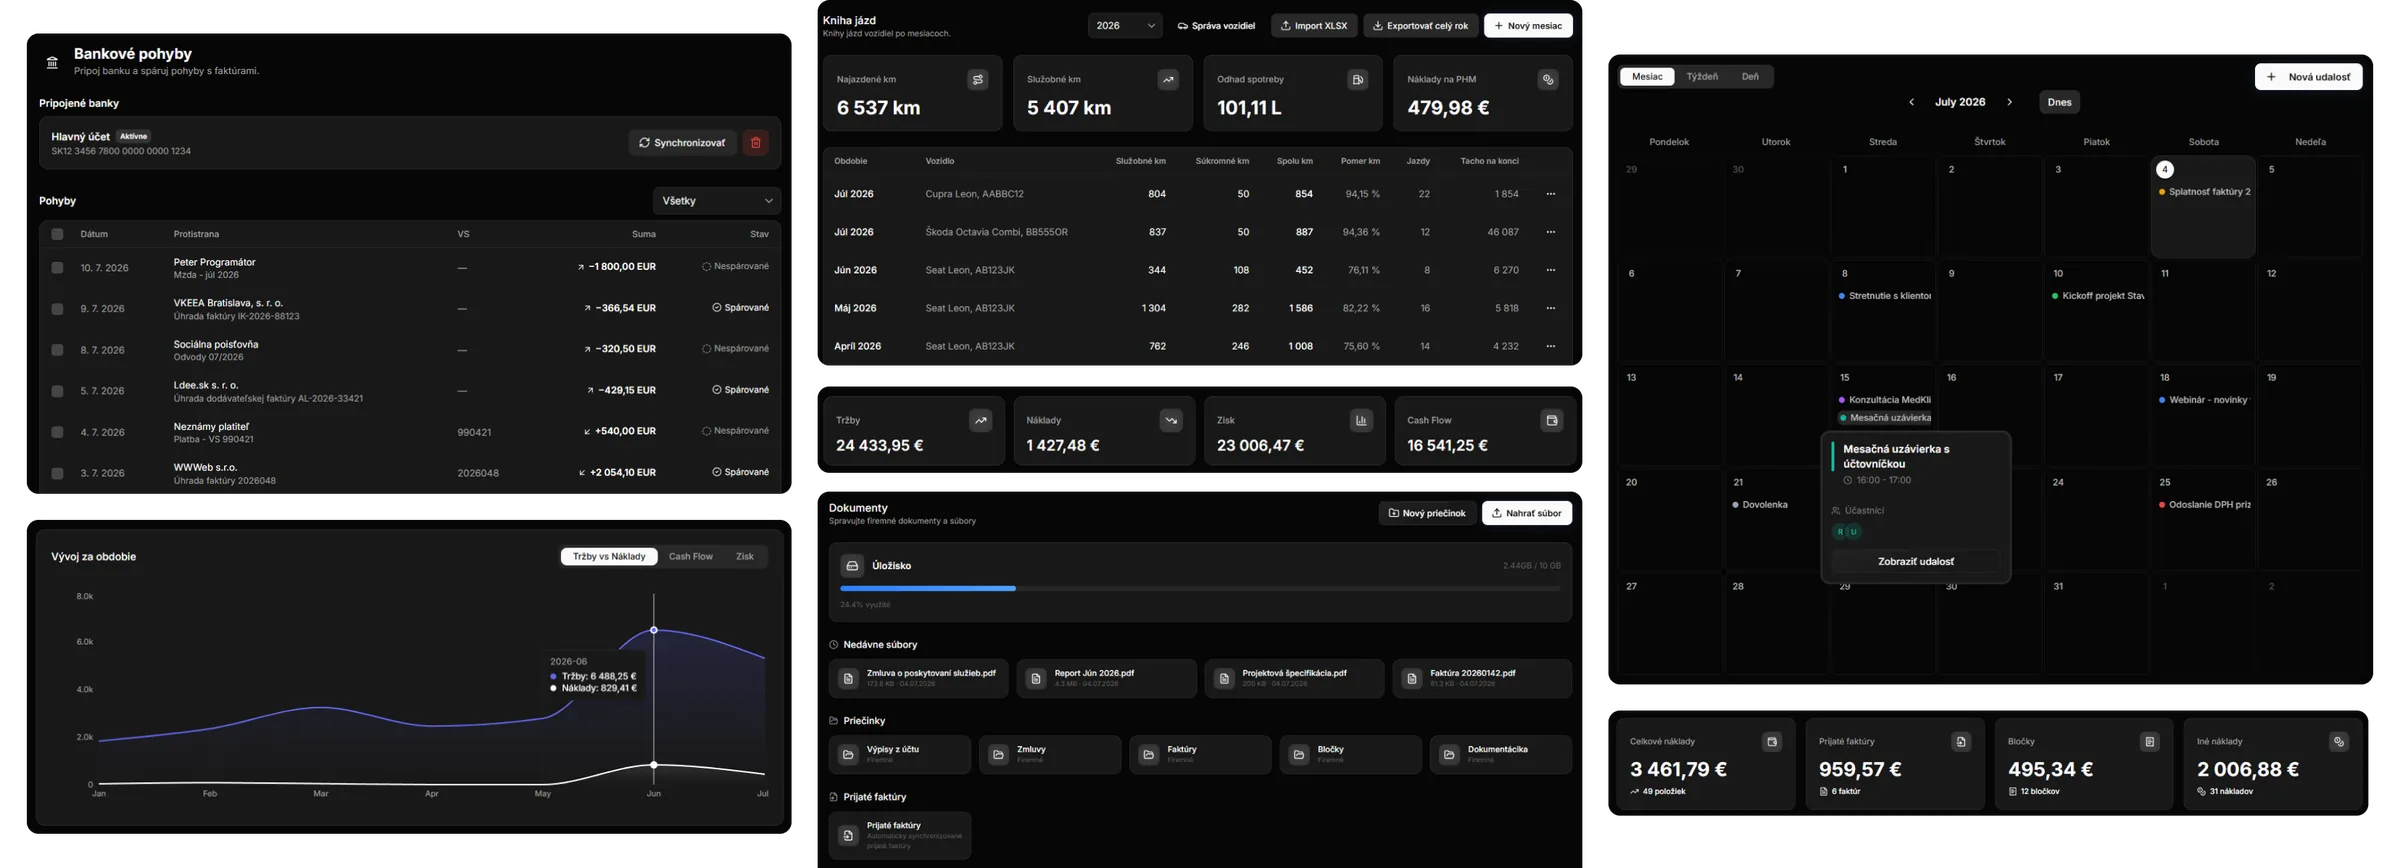
Task: Click Nová udalosť button
Action: point(2309,77)
